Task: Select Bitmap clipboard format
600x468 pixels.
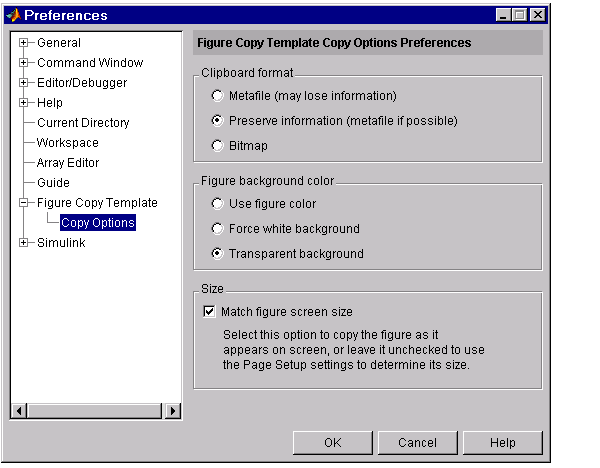Action: point(218,146)
